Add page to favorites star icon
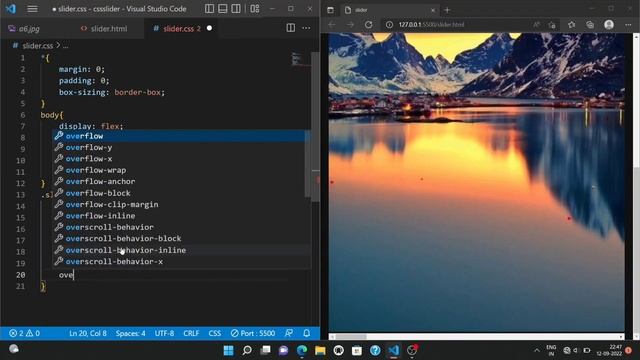 [552, 25]
